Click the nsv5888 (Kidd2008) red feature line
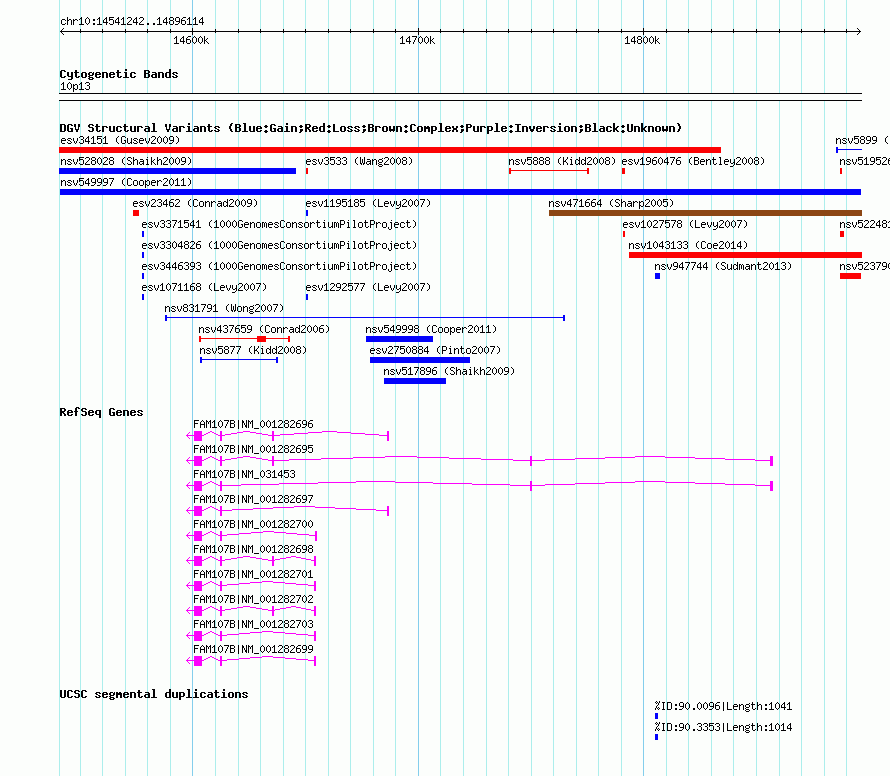Viewport: 890px width, 776px height. pos(549,171)
